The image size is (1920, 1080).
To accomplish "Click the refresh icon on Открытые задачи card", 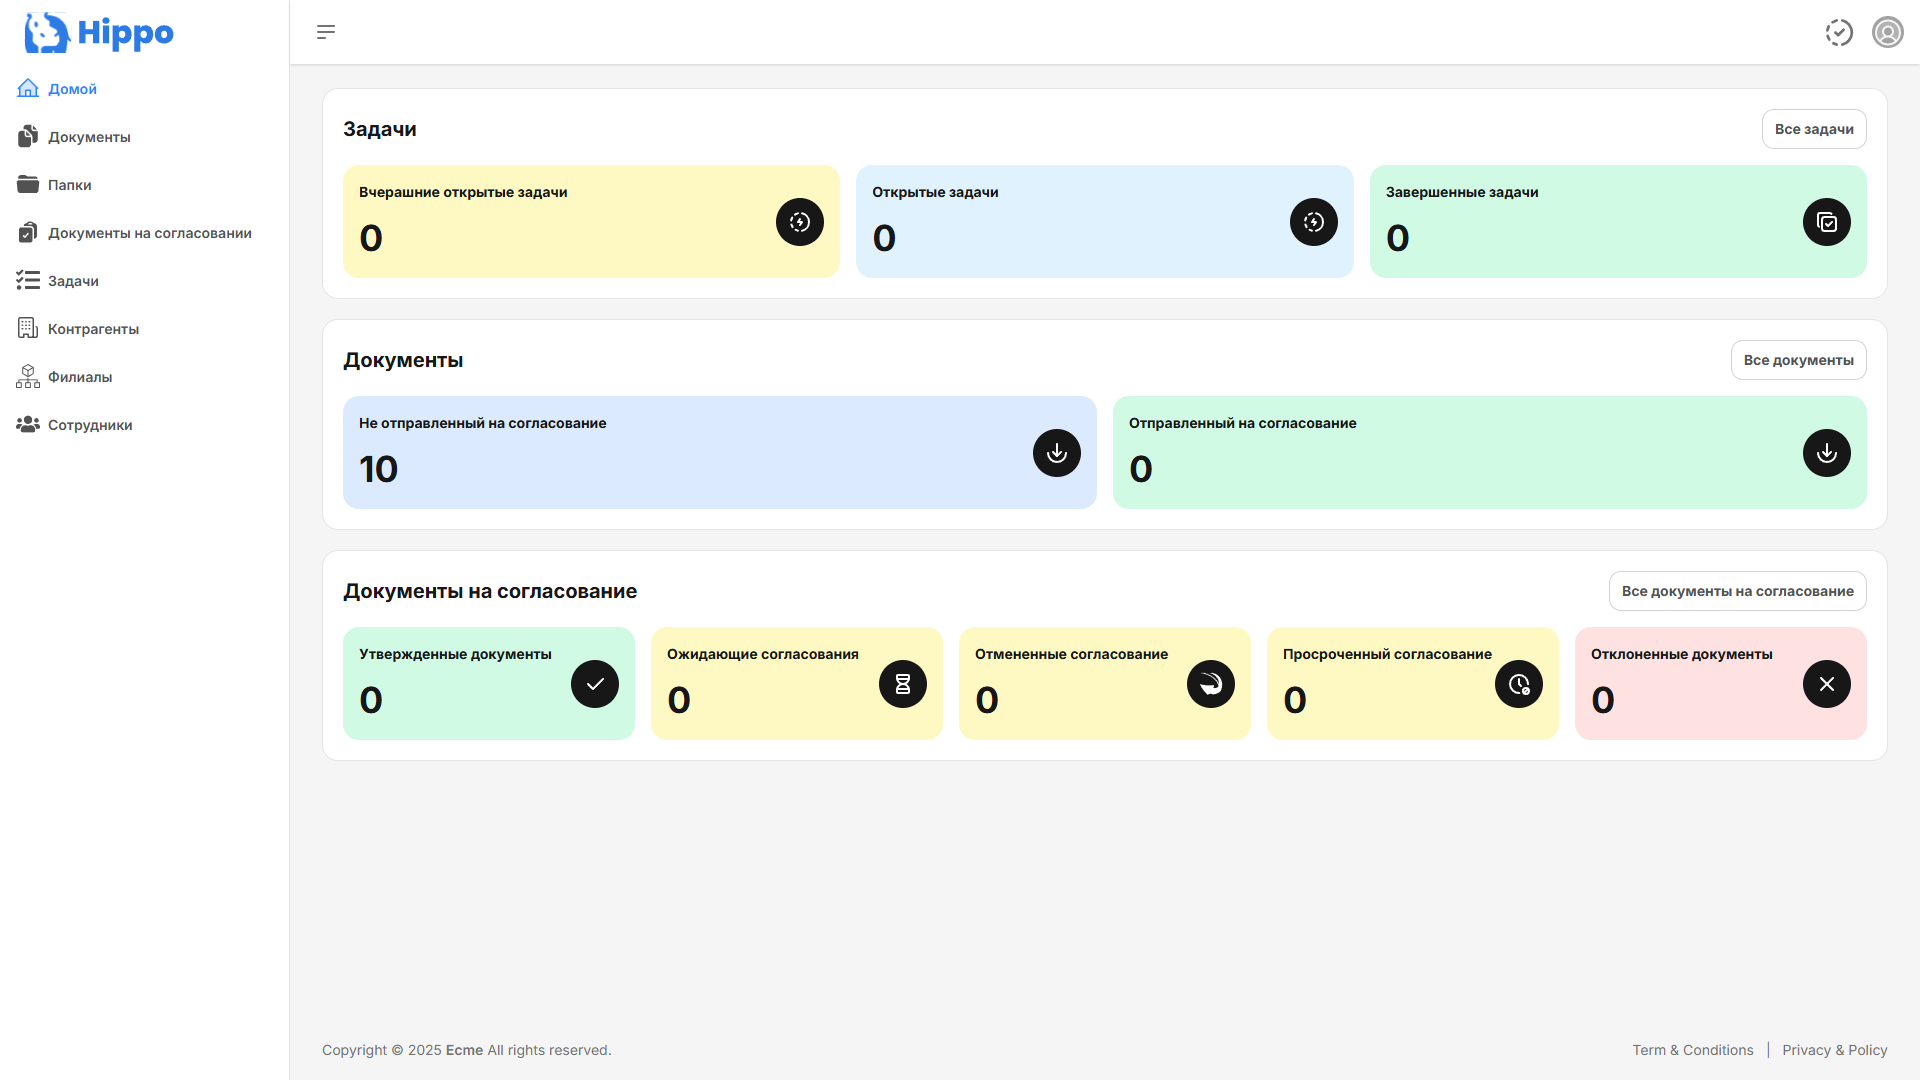I will pyautogui.click(x=1313, y=221).
